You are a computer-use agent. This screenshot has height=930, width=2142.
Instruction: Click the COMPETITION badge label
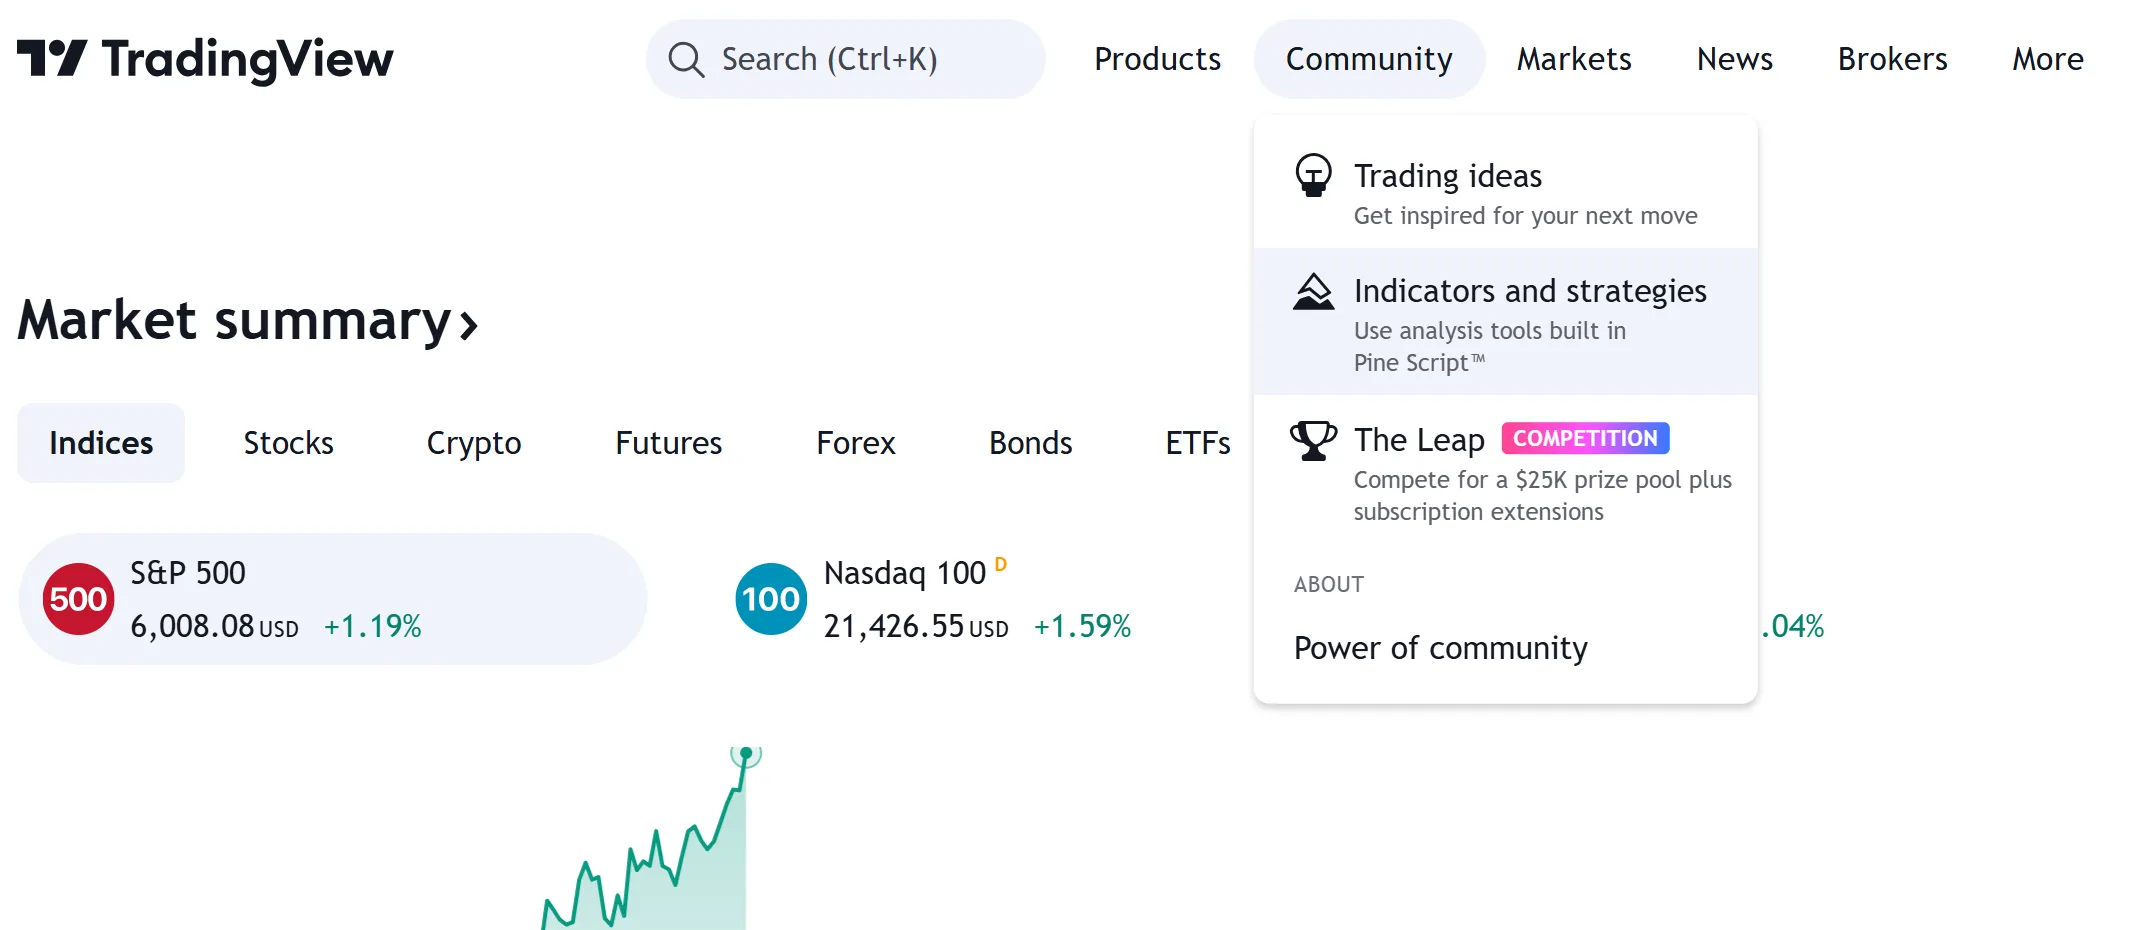tap(1585, 439)
